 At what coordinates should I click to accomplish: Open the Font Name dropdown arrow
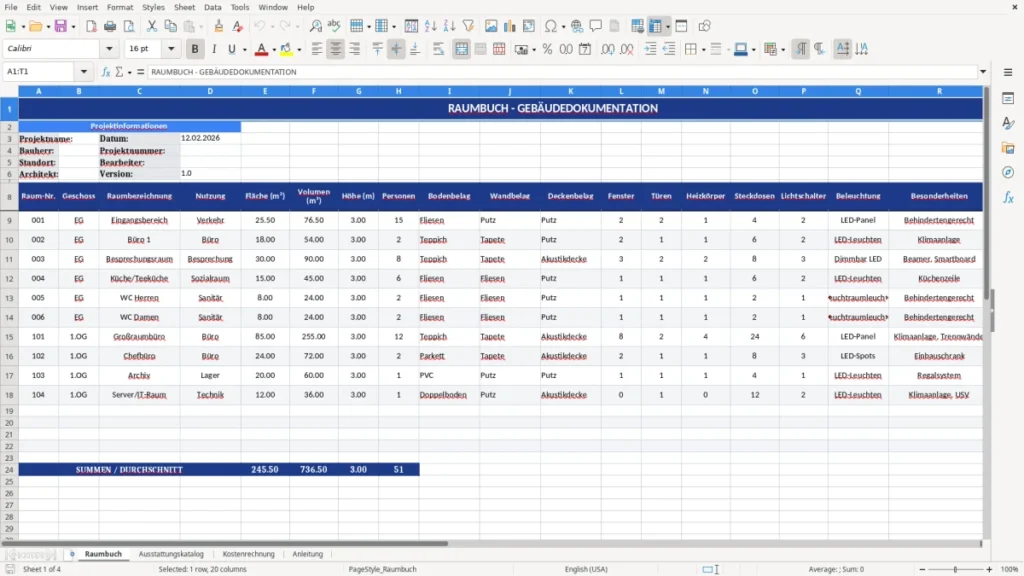[x=109, y=48]
